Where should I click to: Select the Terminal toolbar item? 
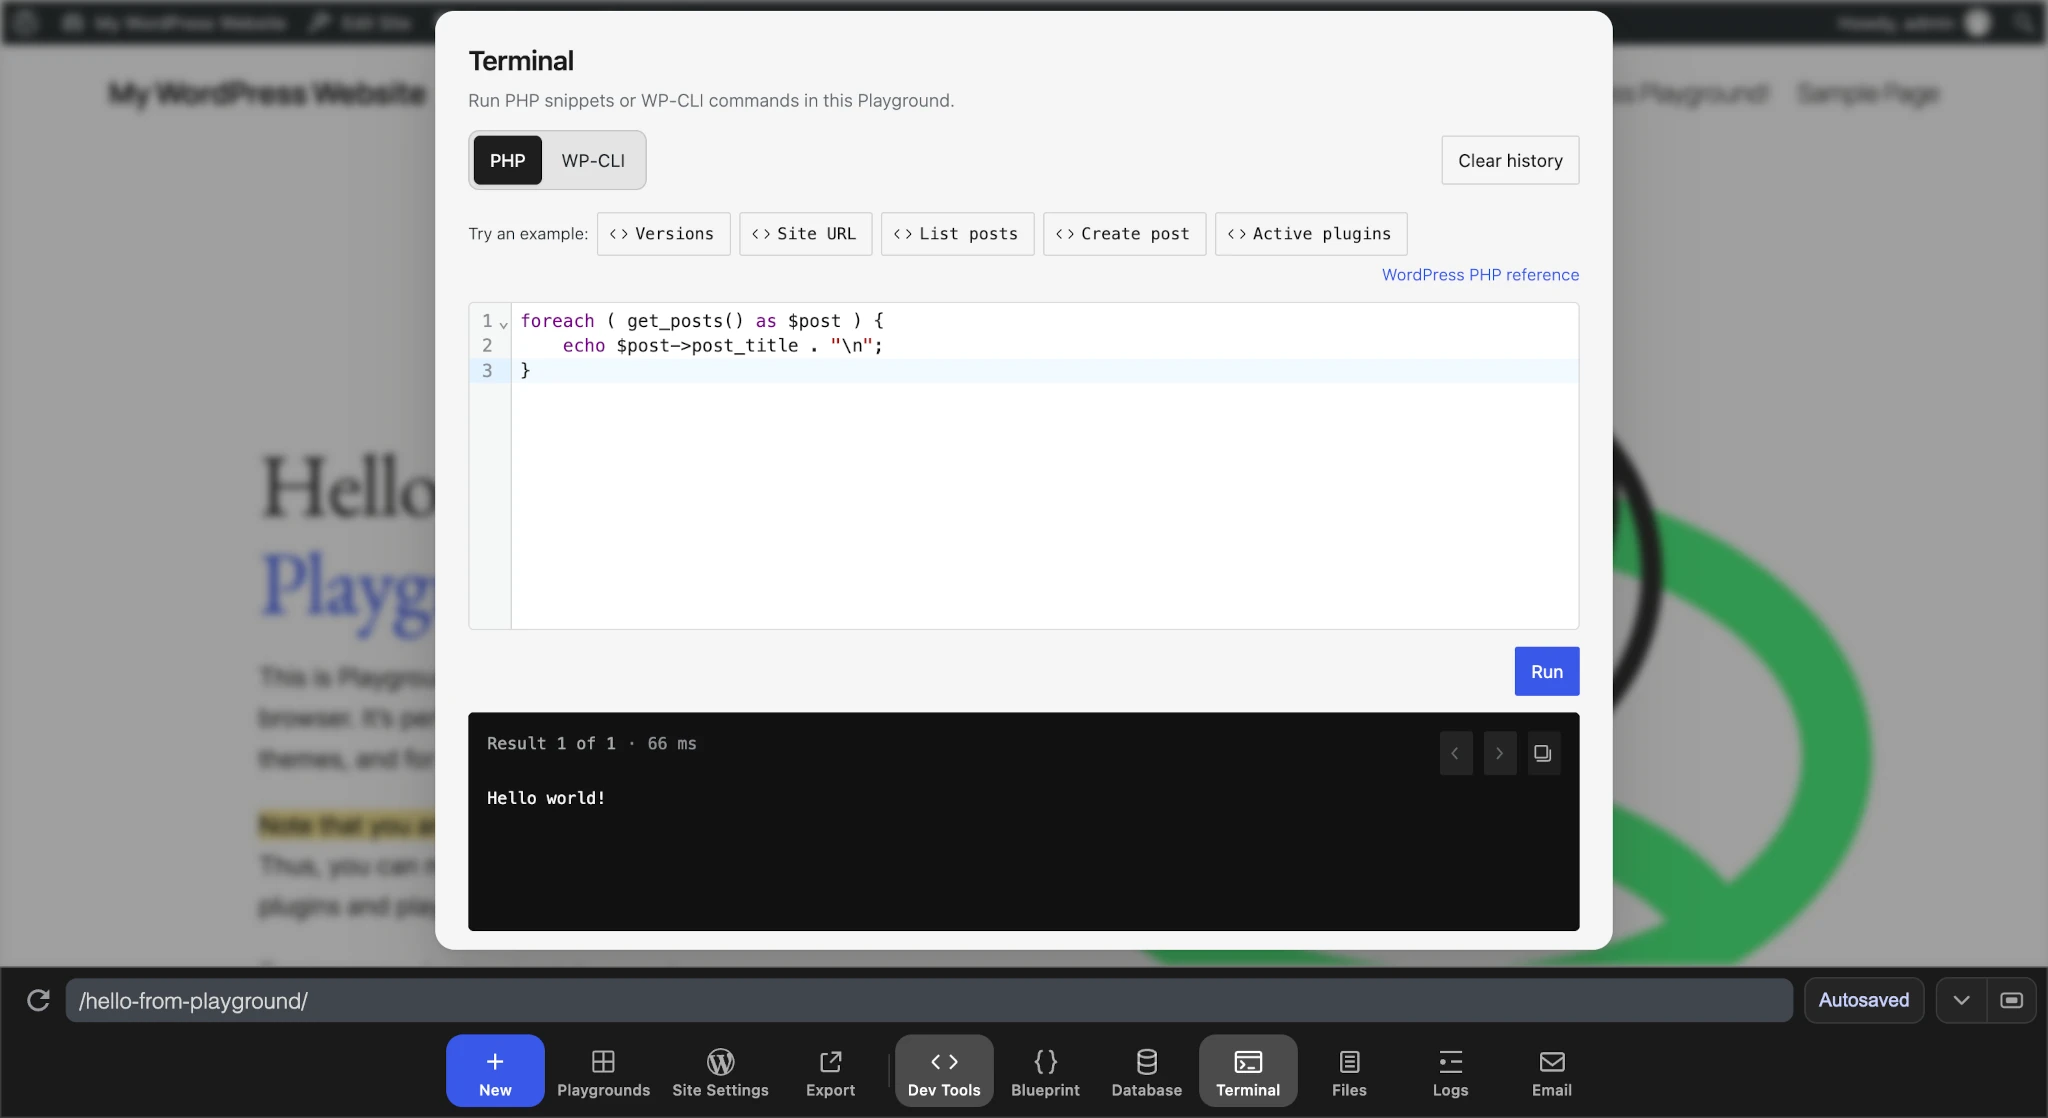[x=1248, y=1070]
